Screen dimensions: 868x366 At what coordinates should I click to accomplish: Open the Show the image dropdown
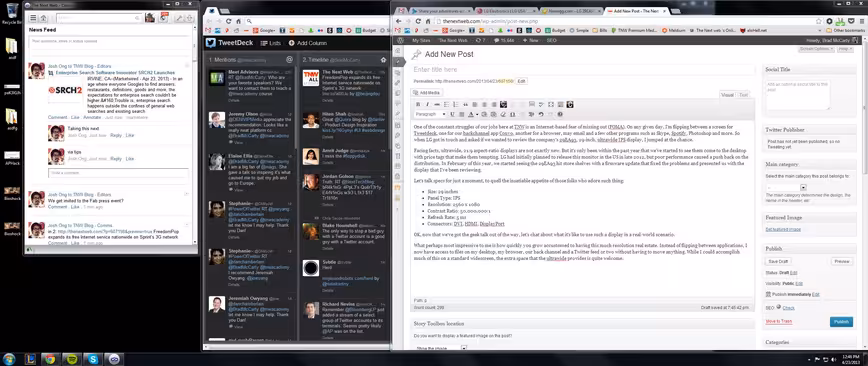point(440,348)
